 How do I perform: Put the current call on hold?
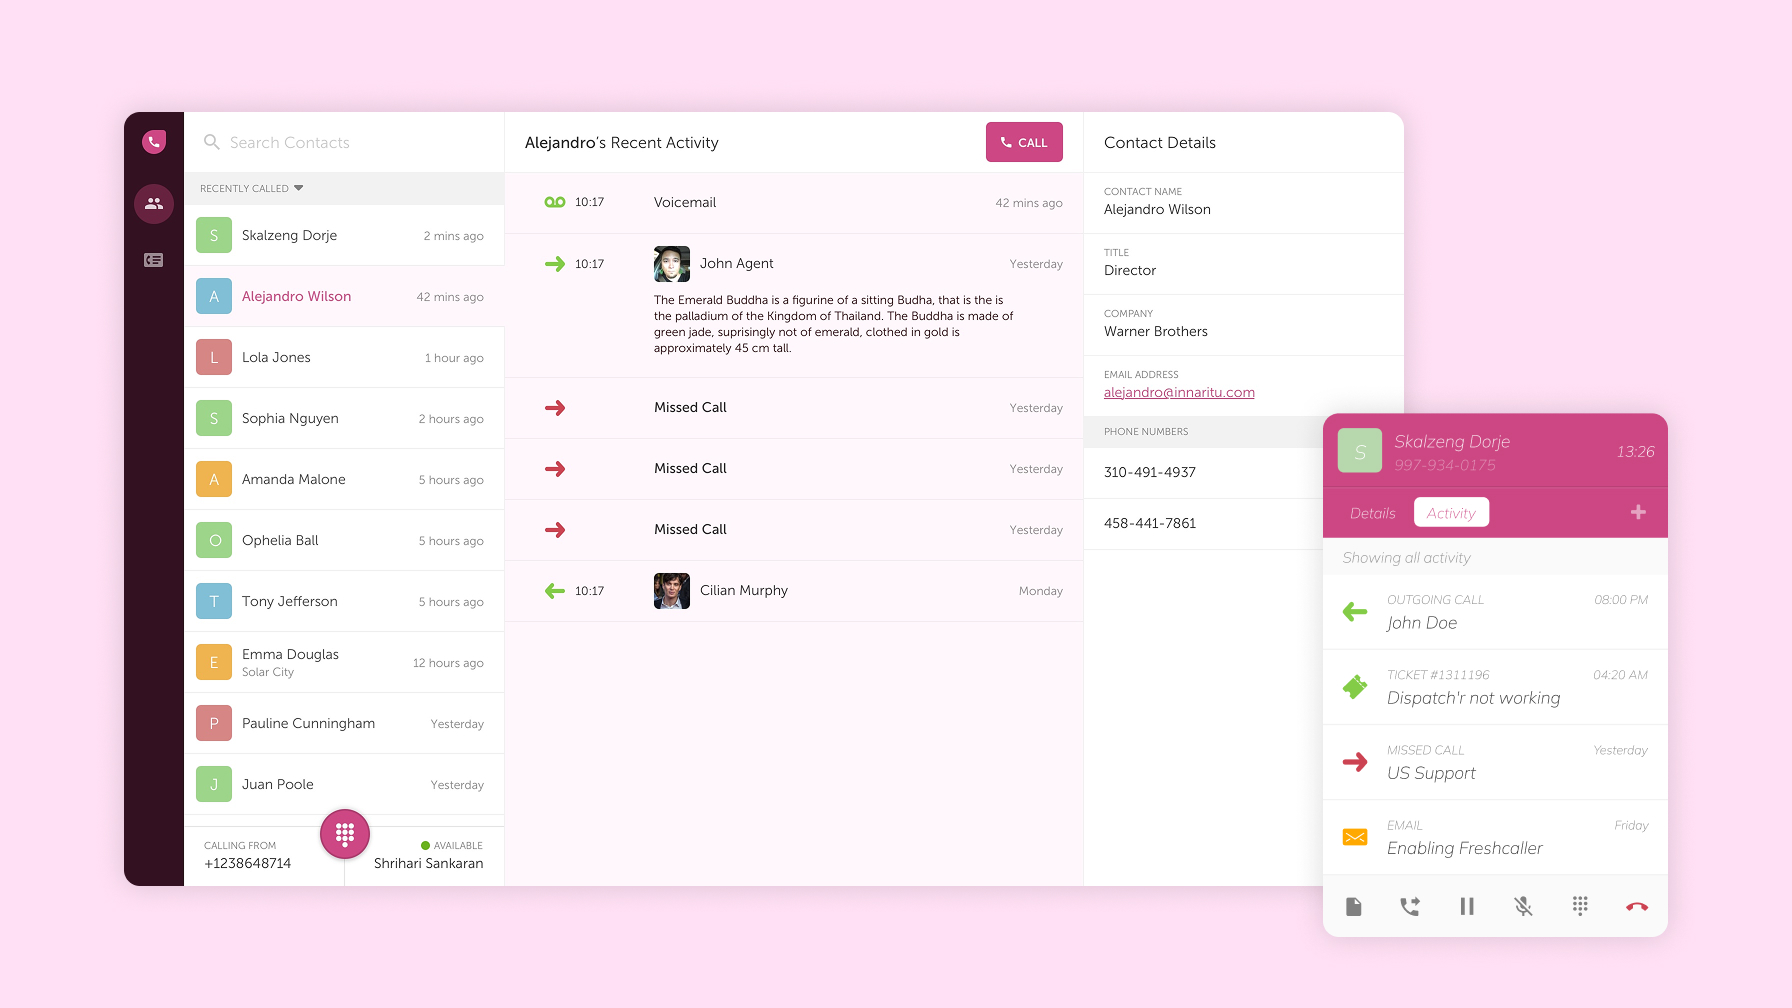[1467, 906]
